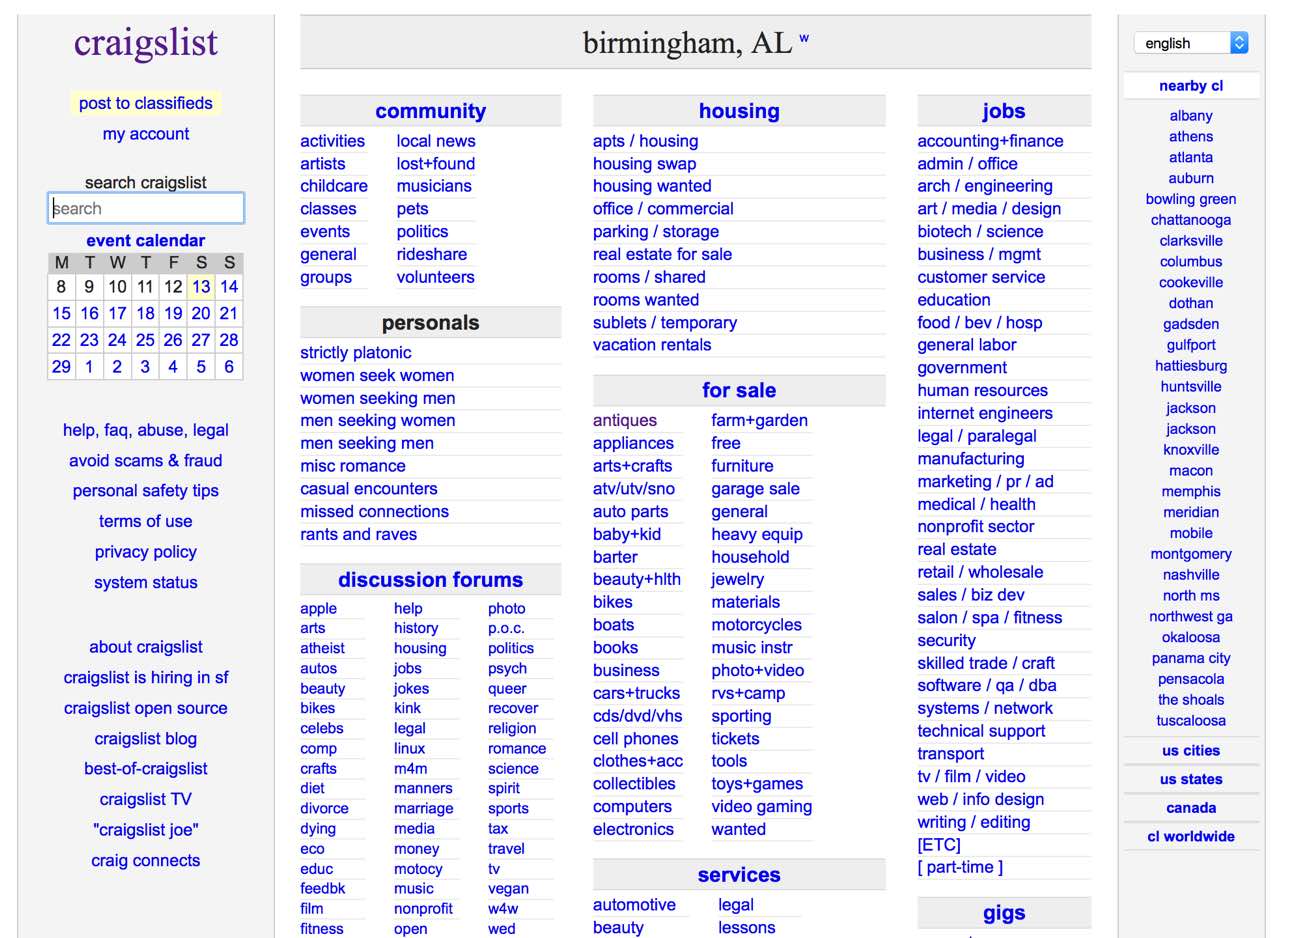Check system status link
Screen dimensions: 1300x938
click(x=146, y=582)
